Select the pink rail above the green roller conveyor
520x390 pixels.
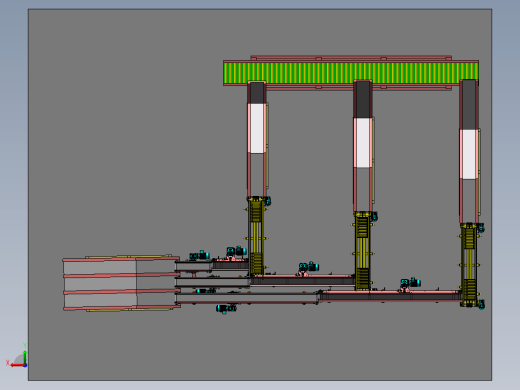[351, 58]
